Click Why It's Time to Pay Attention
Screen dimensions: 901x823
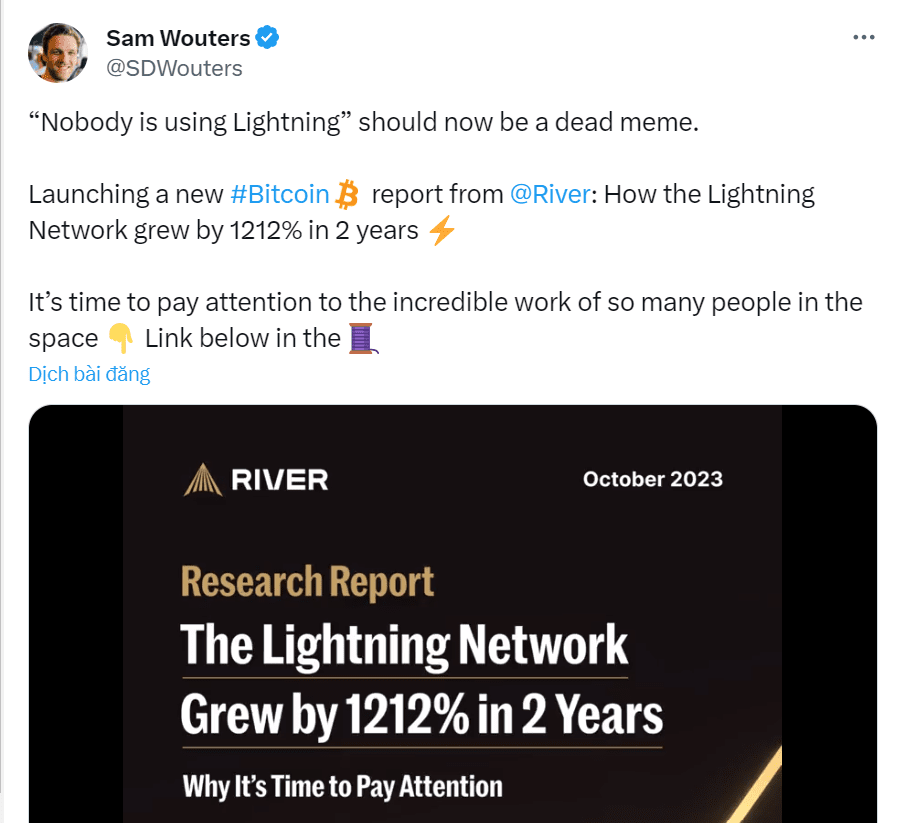click(342, 787)
